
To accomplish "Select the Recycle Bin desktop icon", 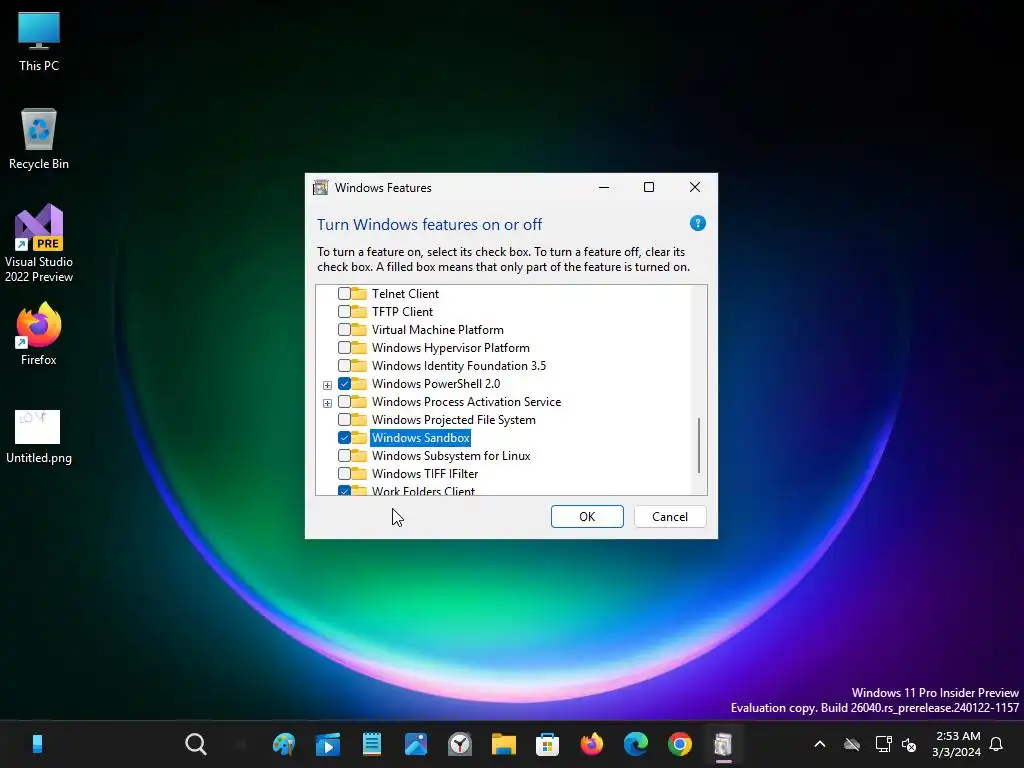I will point(39,139).
